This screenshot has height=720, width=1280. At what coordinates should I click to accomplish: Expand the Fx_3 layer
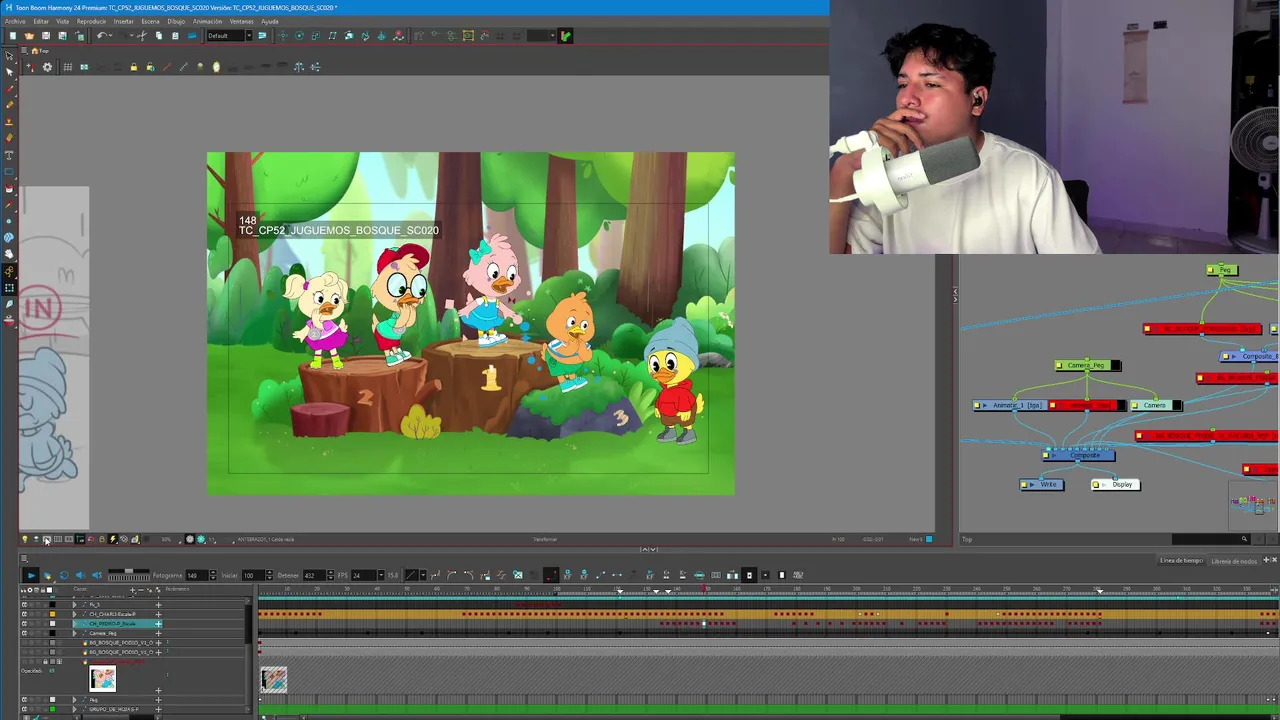tap(74, 604)
